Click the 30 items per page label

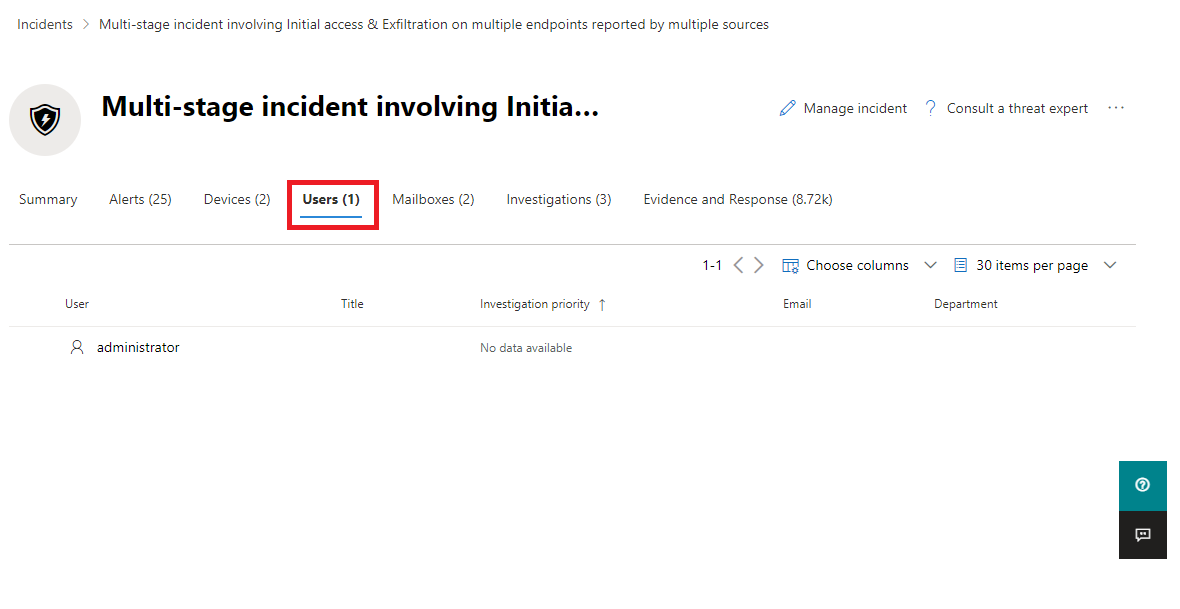pos(1032,265)
